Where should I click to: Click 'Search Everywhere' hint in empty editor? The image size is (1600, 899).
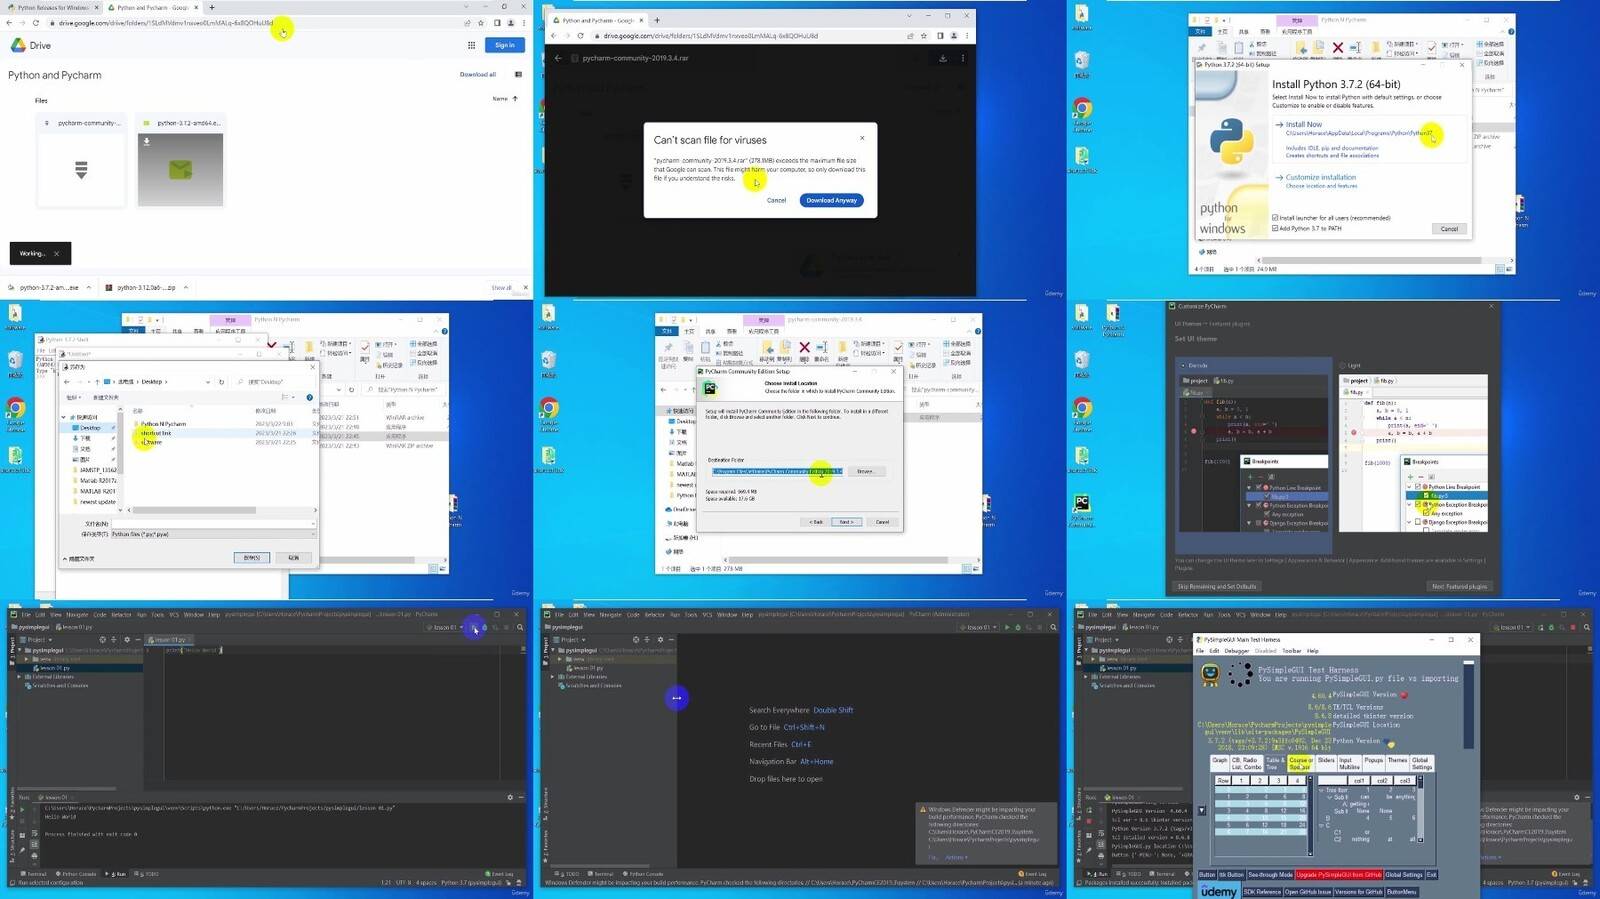pos(779,710)
